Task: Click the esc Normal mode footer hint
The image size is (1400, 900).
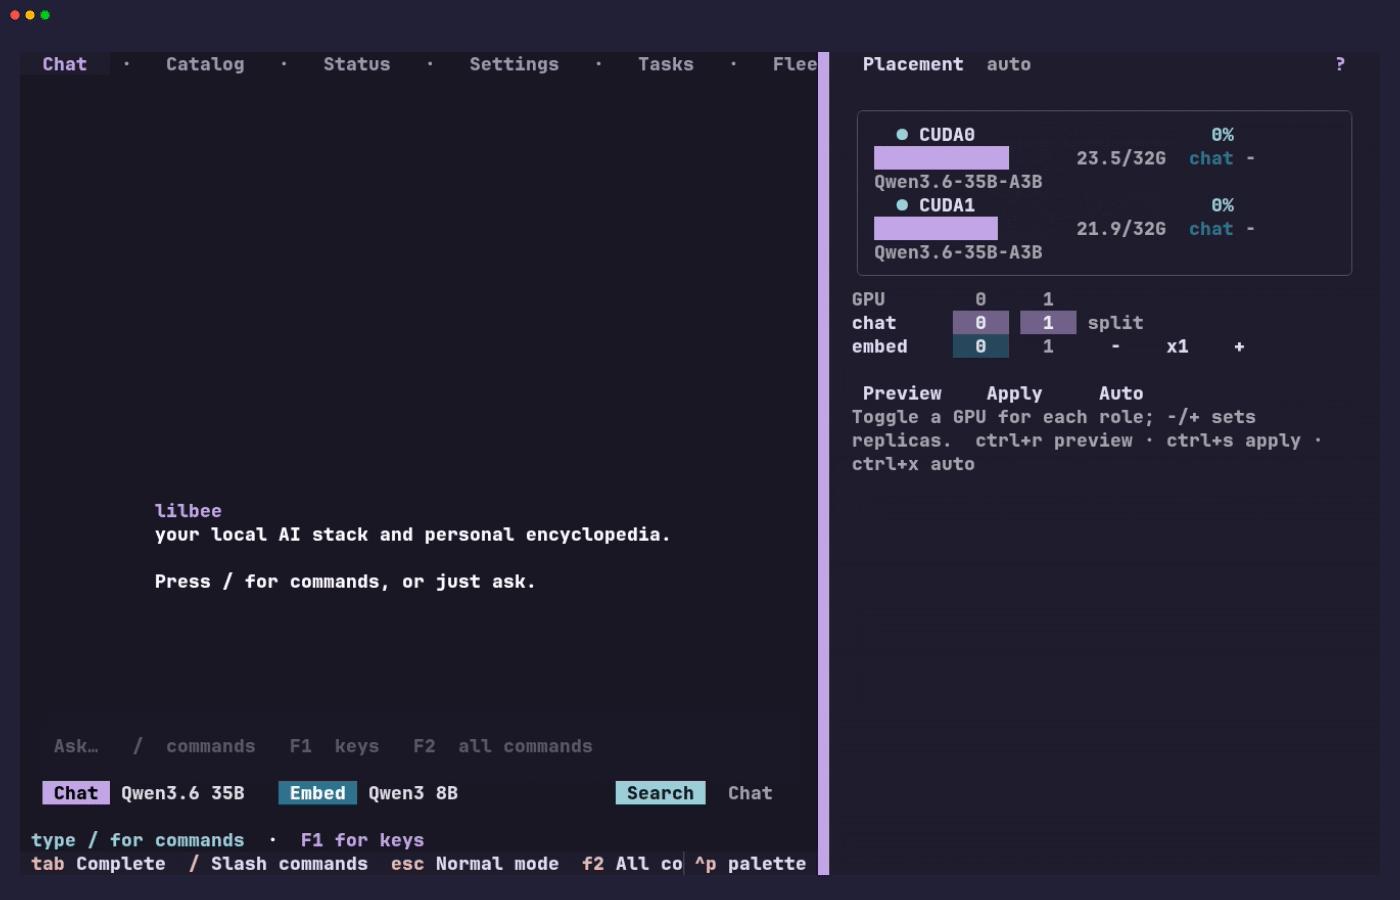Action: tap(475, 863)
